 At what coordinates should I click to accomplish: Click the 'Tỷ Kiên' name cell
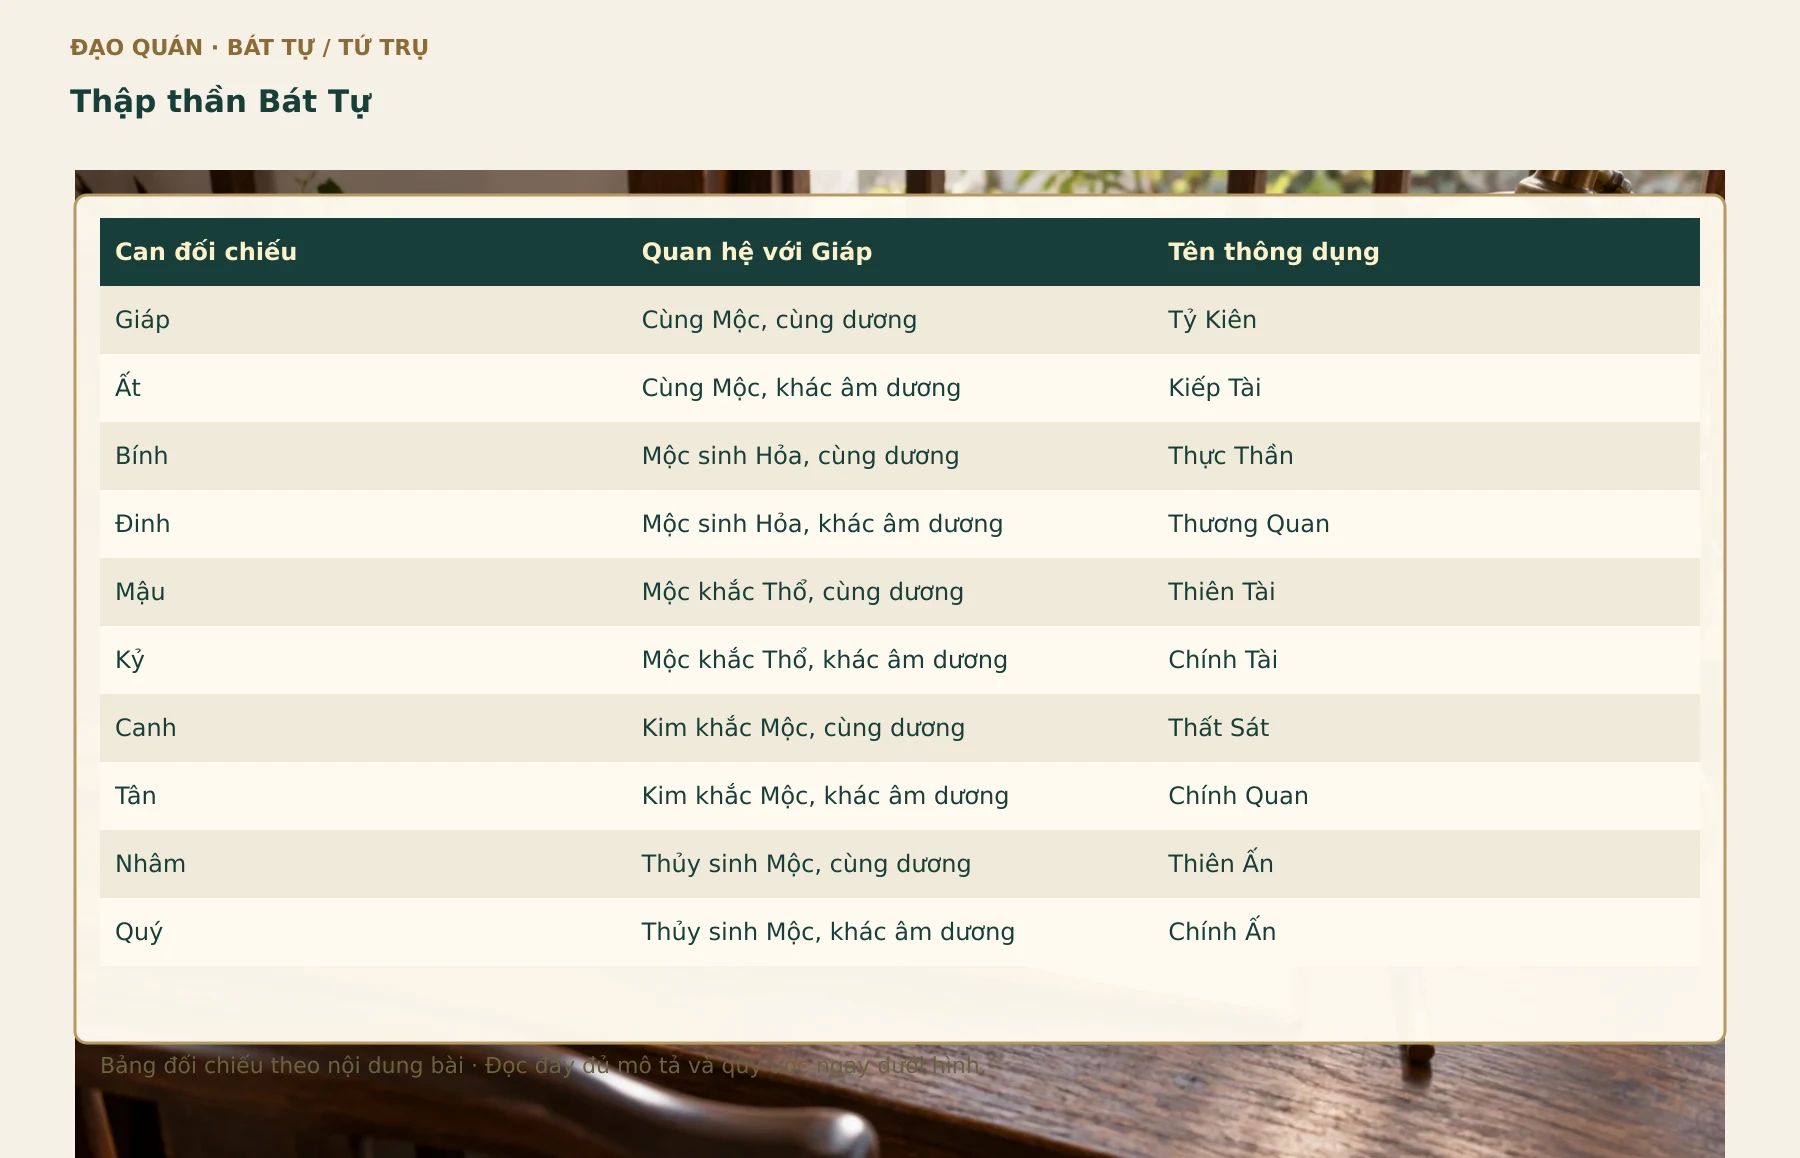(1427, 320)
